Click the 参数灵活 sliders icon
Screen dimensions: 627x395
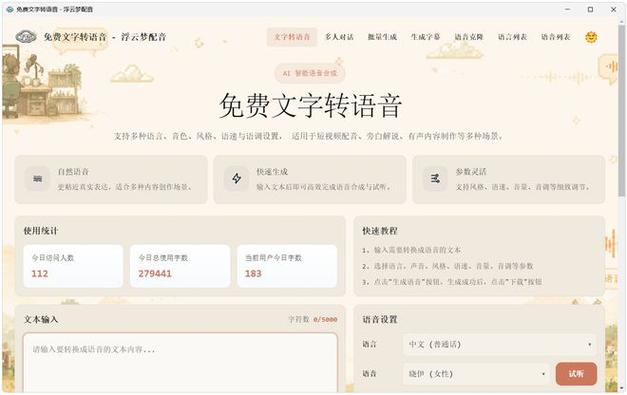click(435, 178)
